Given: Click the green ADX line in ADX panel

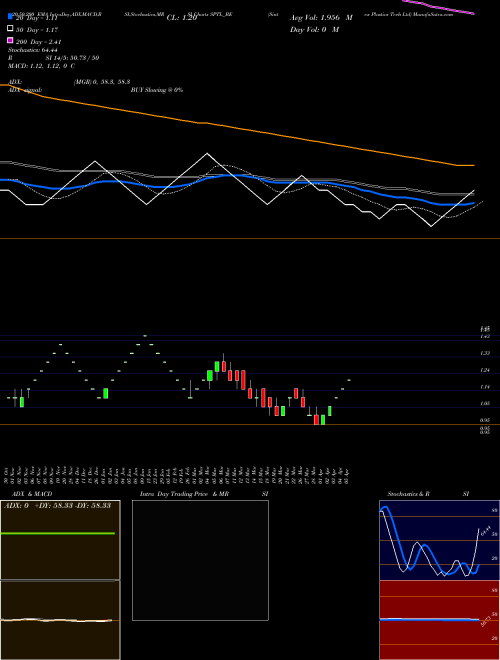Looking at the screenshot, I should click(x=58, y=533).
